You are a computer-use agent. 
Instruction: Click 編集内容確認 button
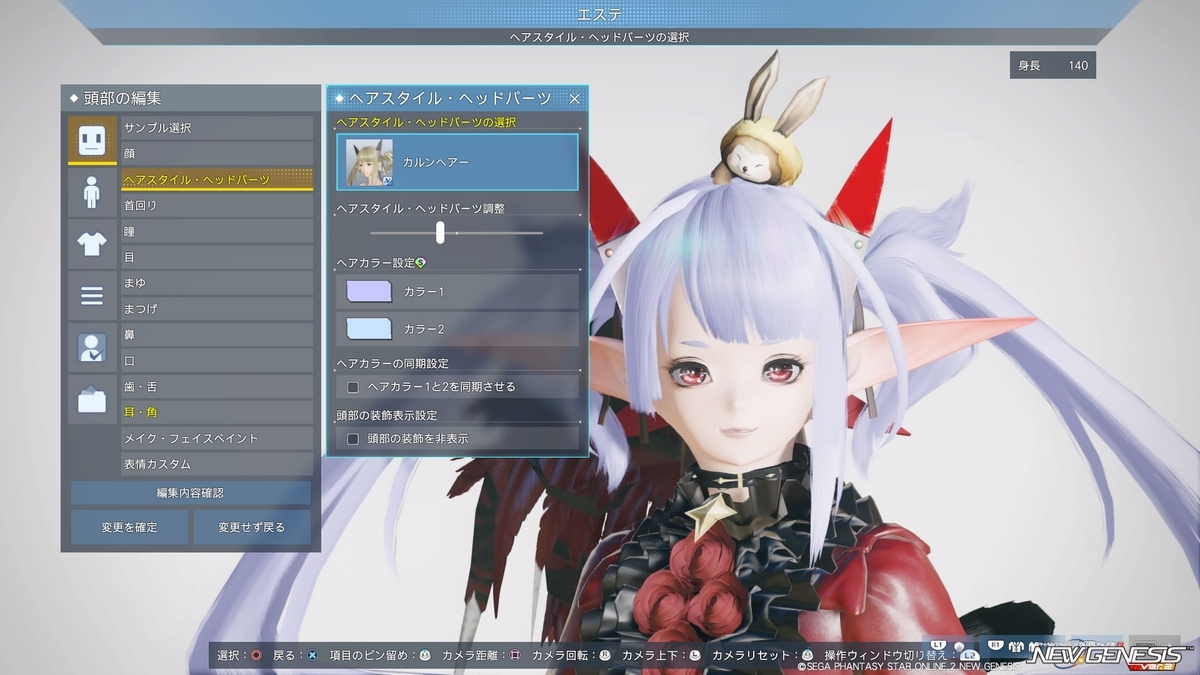190,493
